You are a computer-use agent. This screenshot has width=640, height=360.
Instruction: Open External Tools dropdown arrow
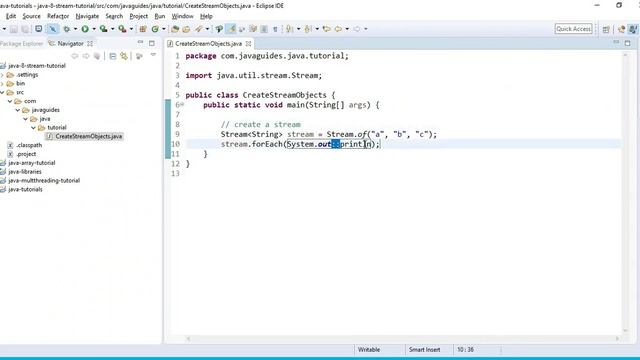[131, 29]
